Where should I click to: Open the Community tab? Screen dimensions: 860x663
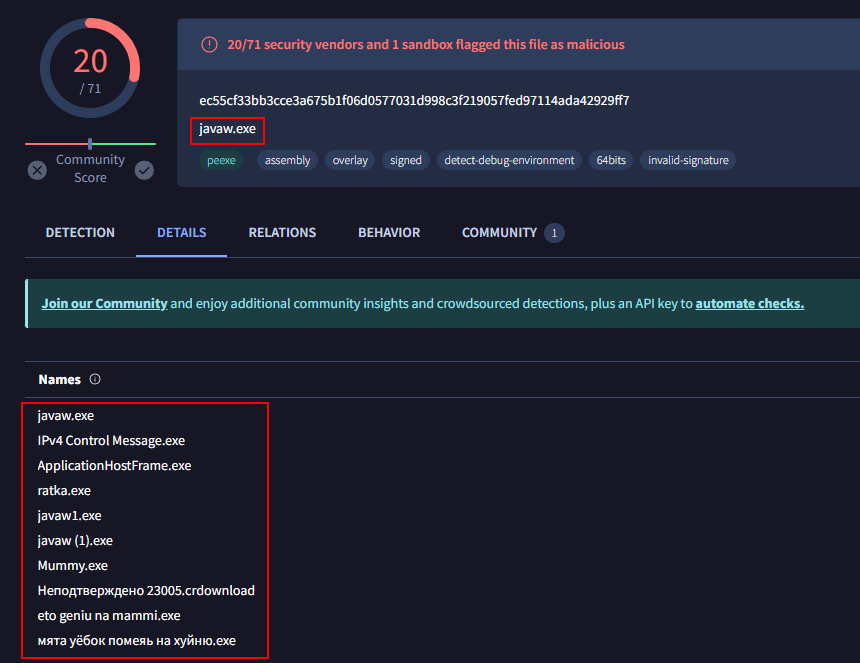pyautogui.click(x=499, y=233)
